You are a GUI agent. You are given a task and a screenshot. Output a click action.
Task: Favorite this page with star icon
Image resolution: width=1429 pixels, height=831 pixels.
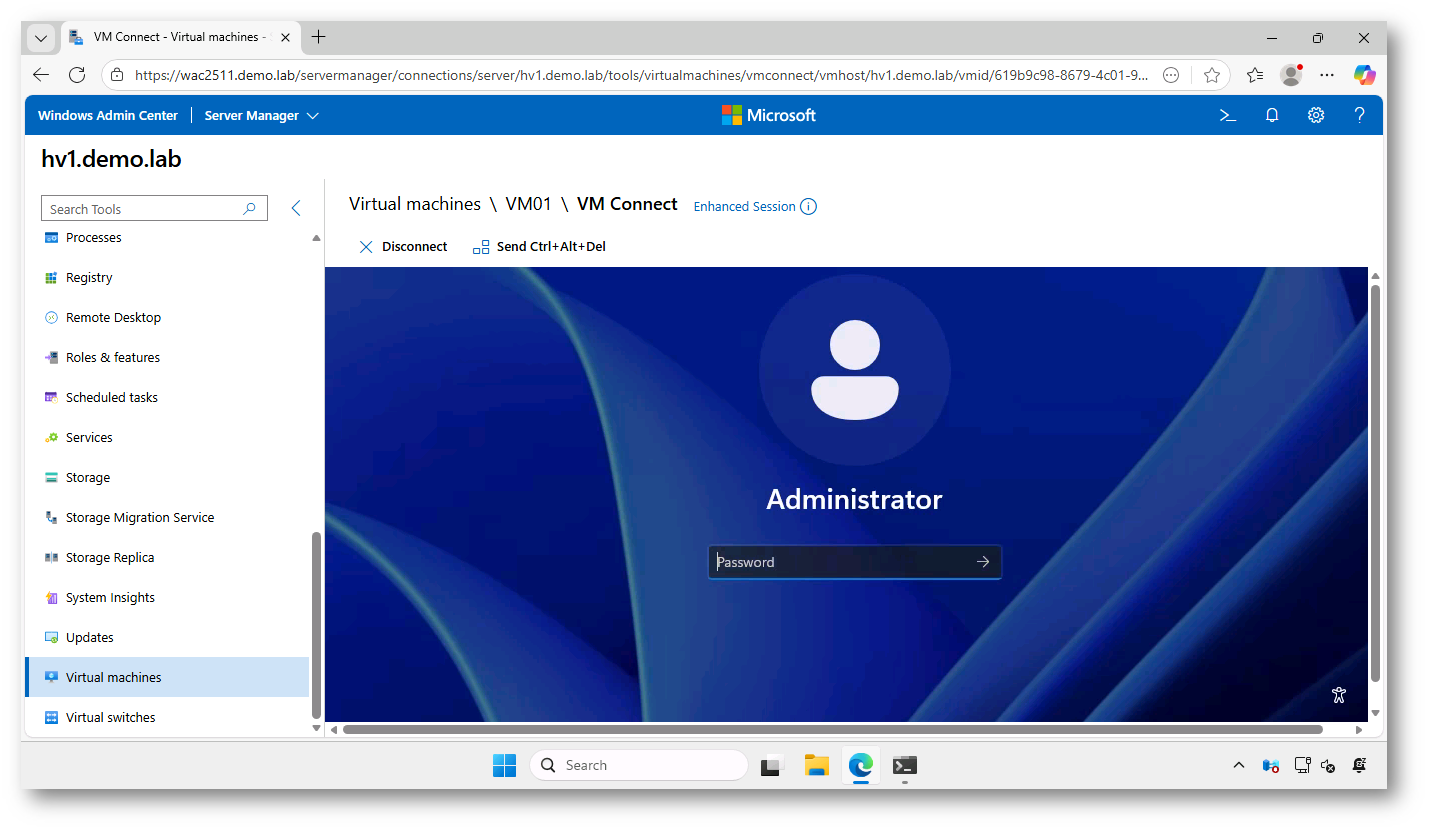pos(1212,75)
